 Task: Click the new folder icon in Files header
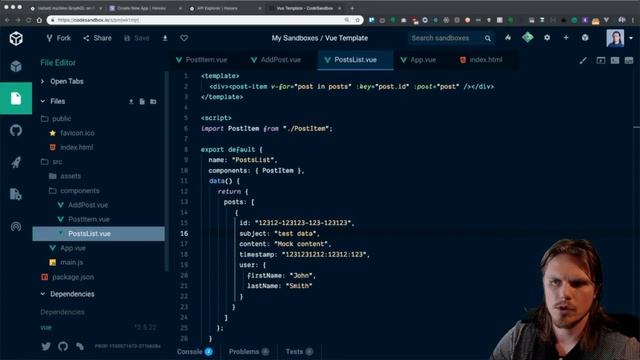pos(153,101)
